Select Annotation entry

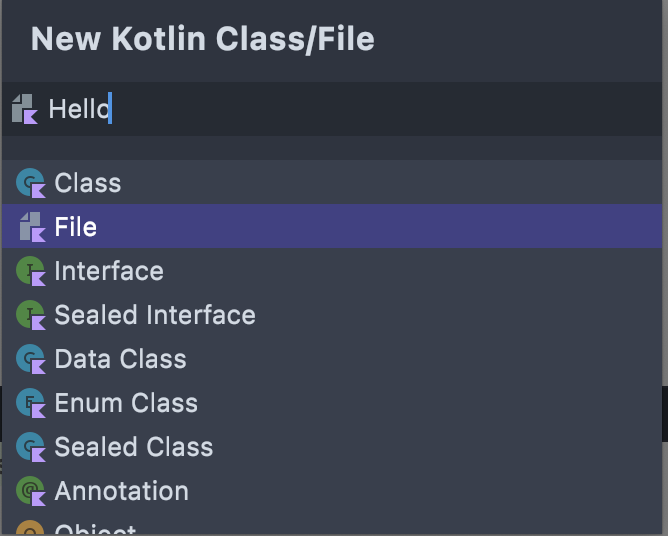[332, 490]
